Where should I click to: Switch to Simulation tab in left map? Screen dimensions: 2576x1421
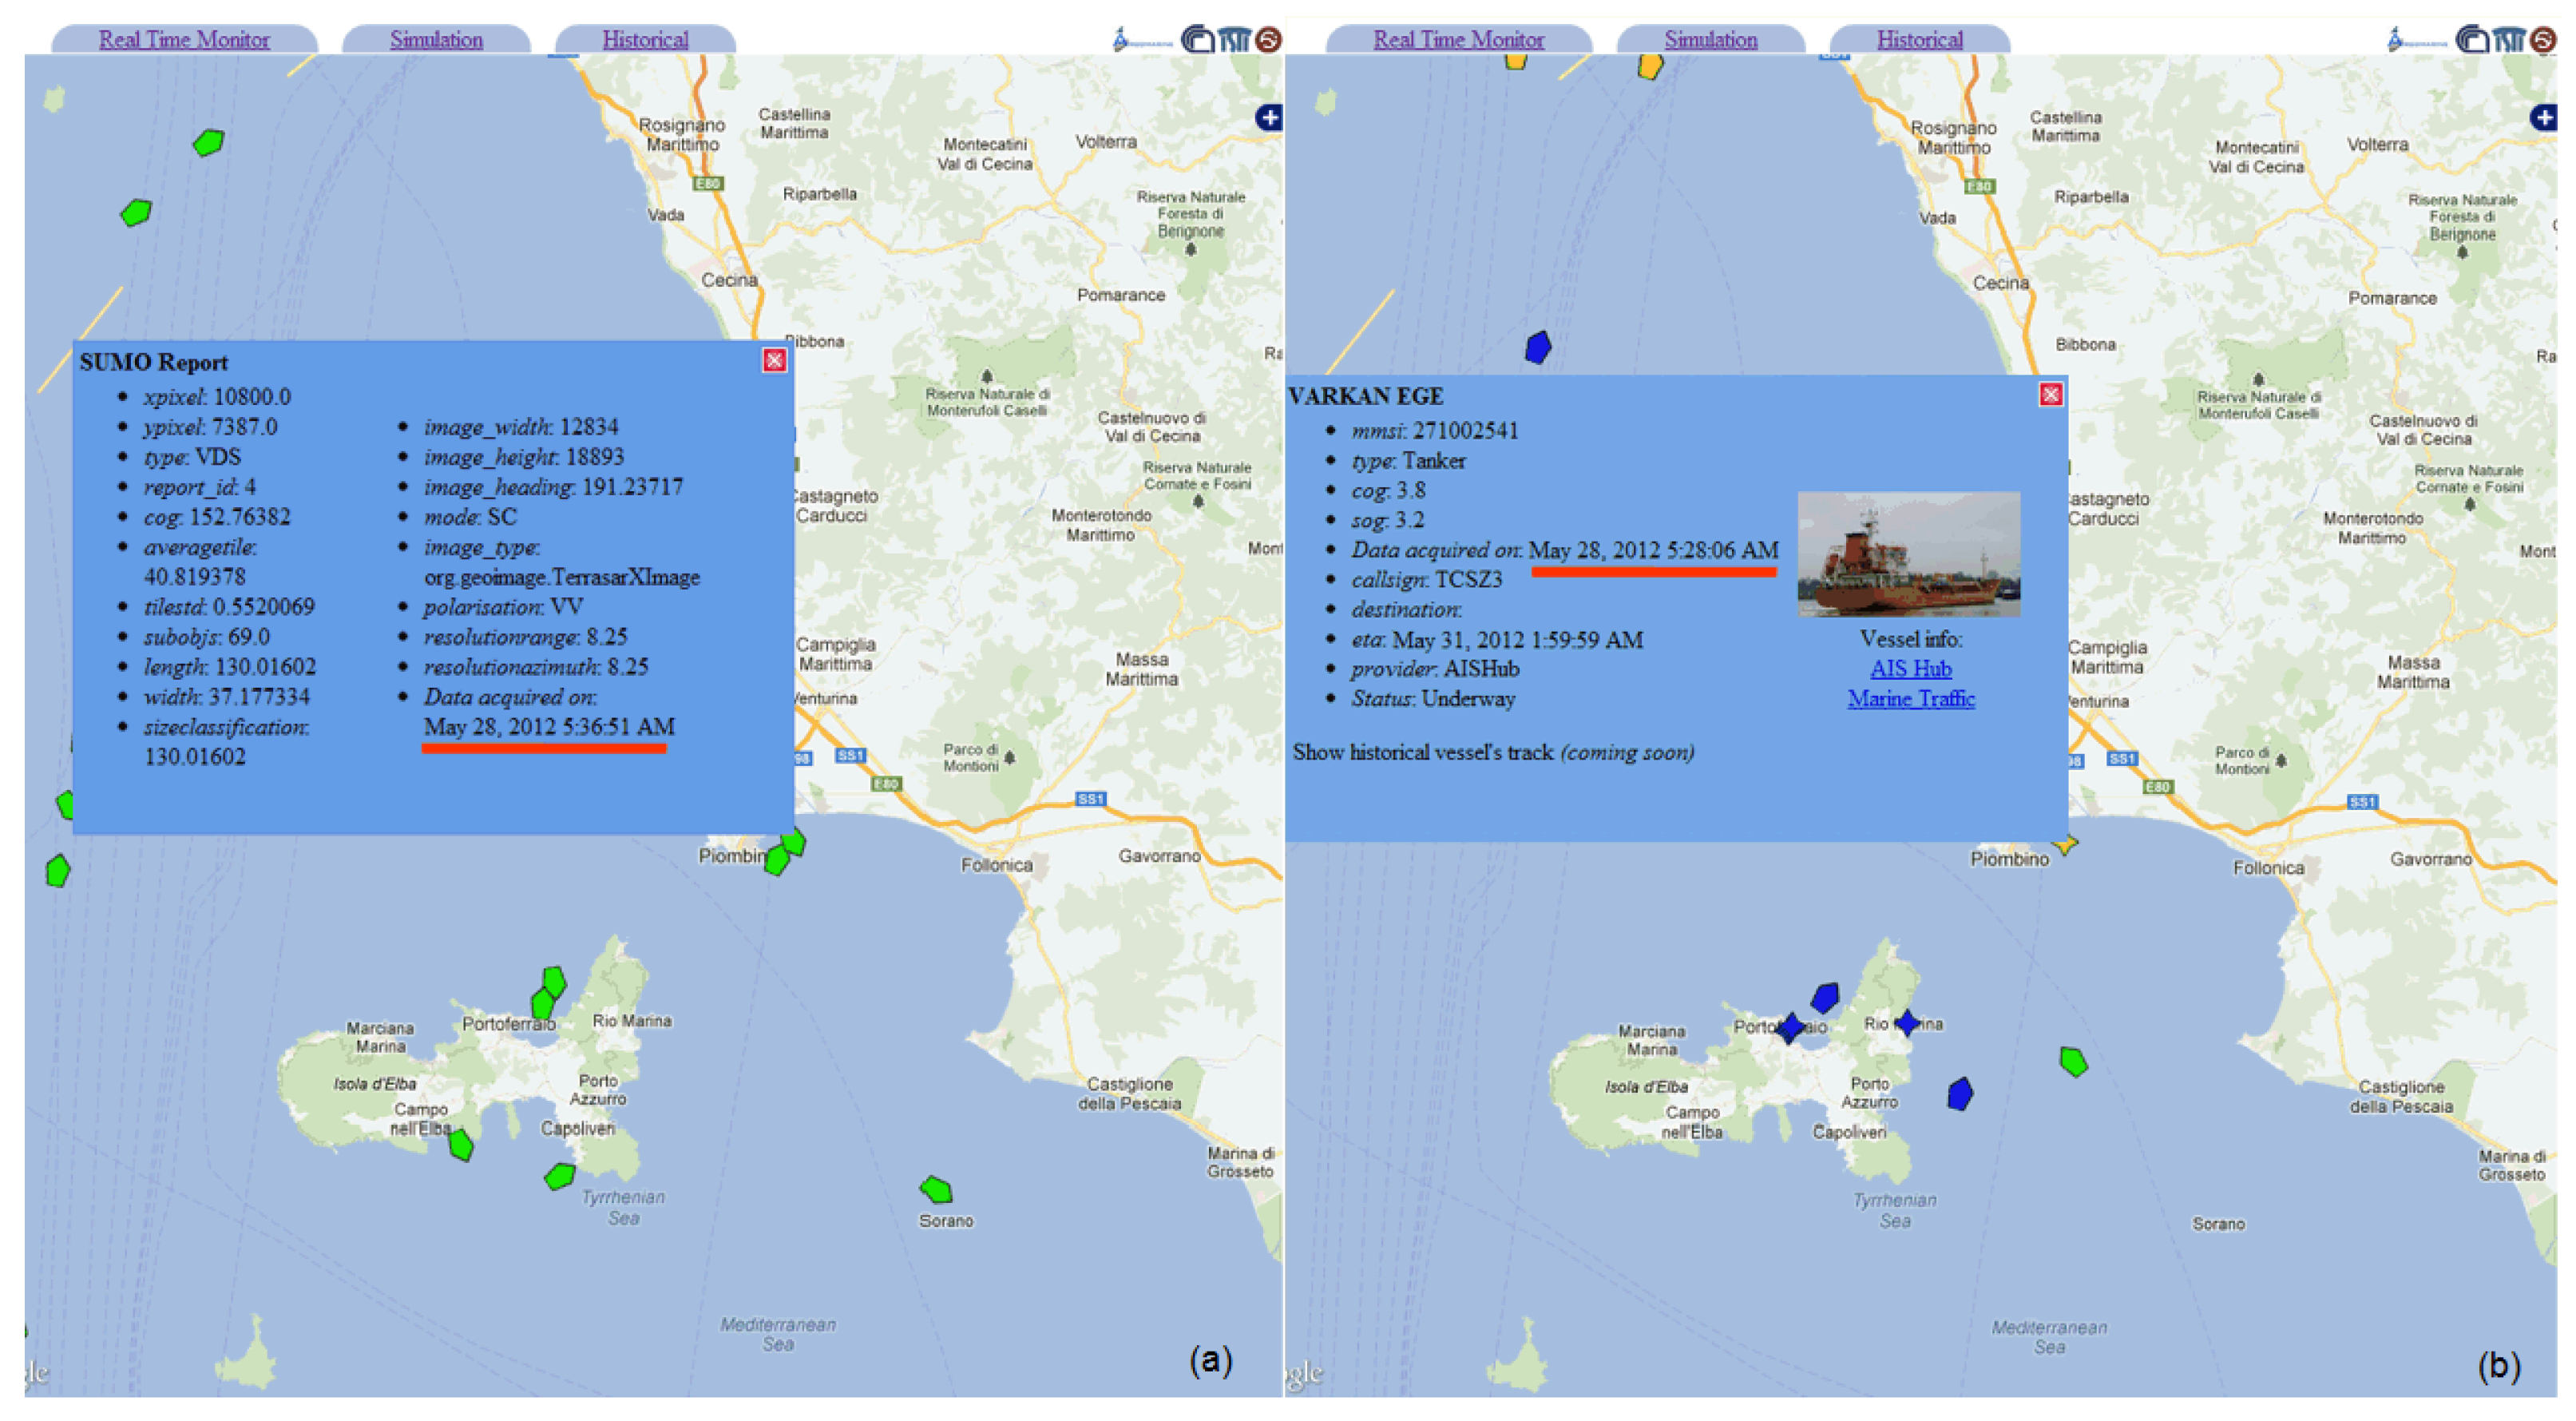(x=436, y=40)
